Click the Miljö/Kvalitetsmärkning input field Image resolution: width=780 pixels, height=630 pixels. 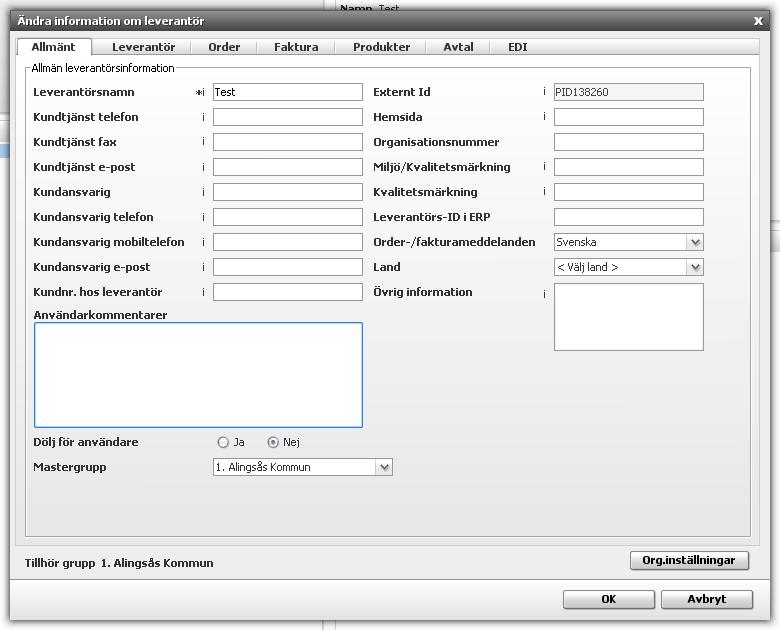(x=629, y=167)
